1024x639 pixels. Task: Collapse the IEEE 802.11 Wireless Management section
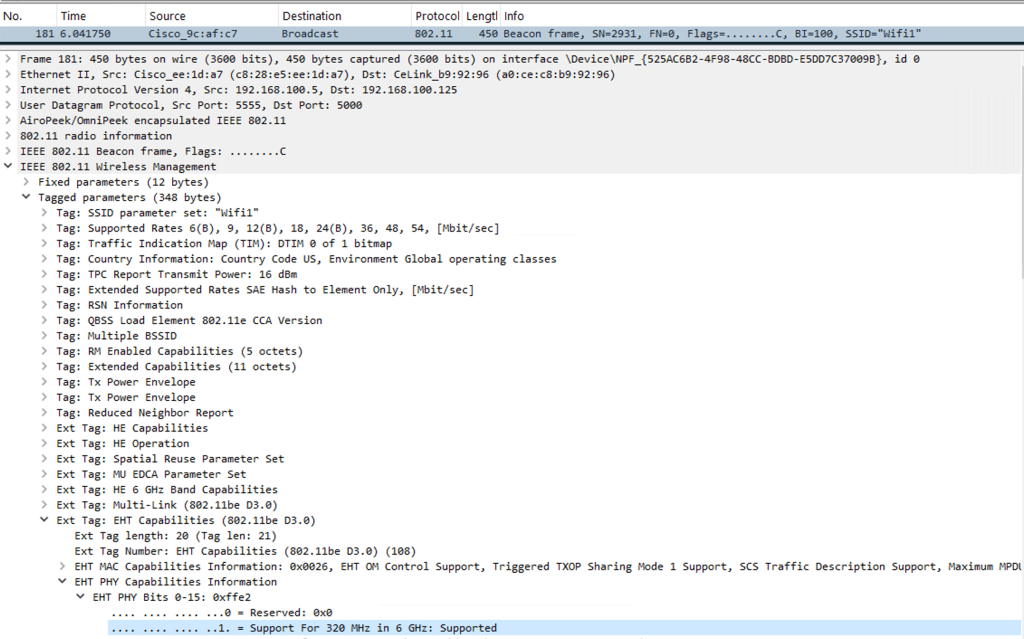point(9,167)
